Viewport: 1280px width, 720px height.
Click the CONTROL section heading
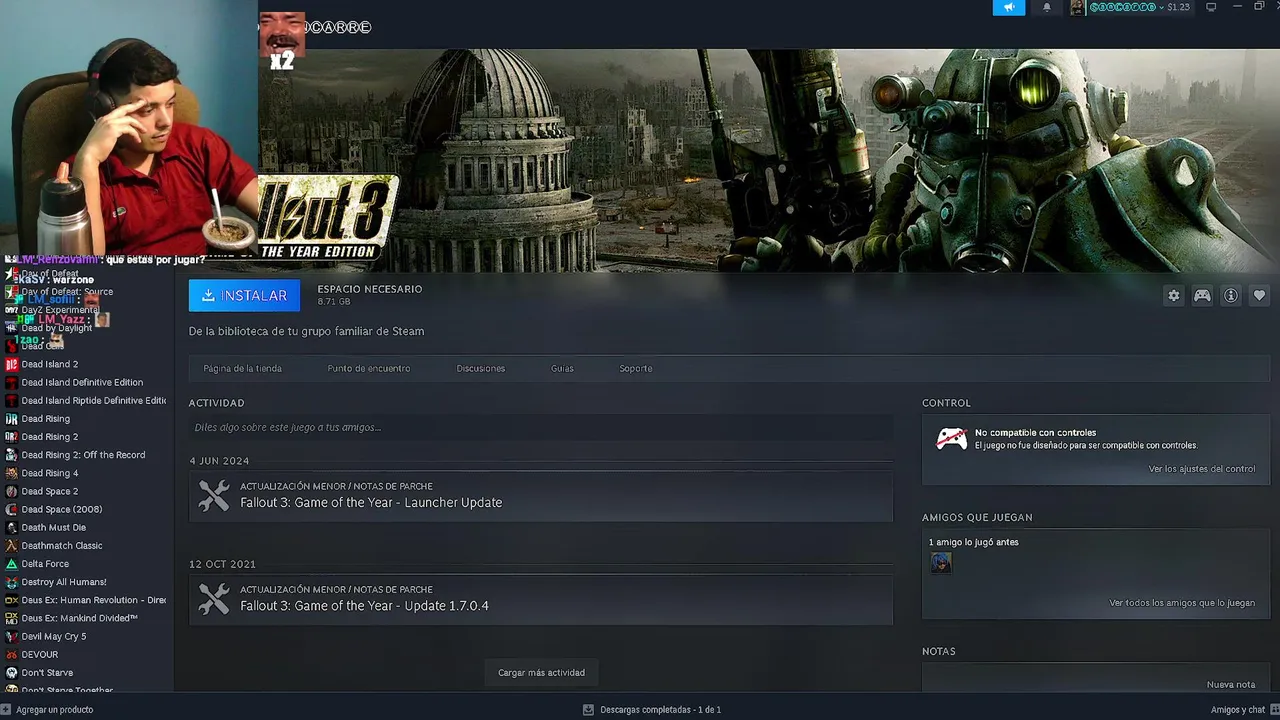(946, 403)
